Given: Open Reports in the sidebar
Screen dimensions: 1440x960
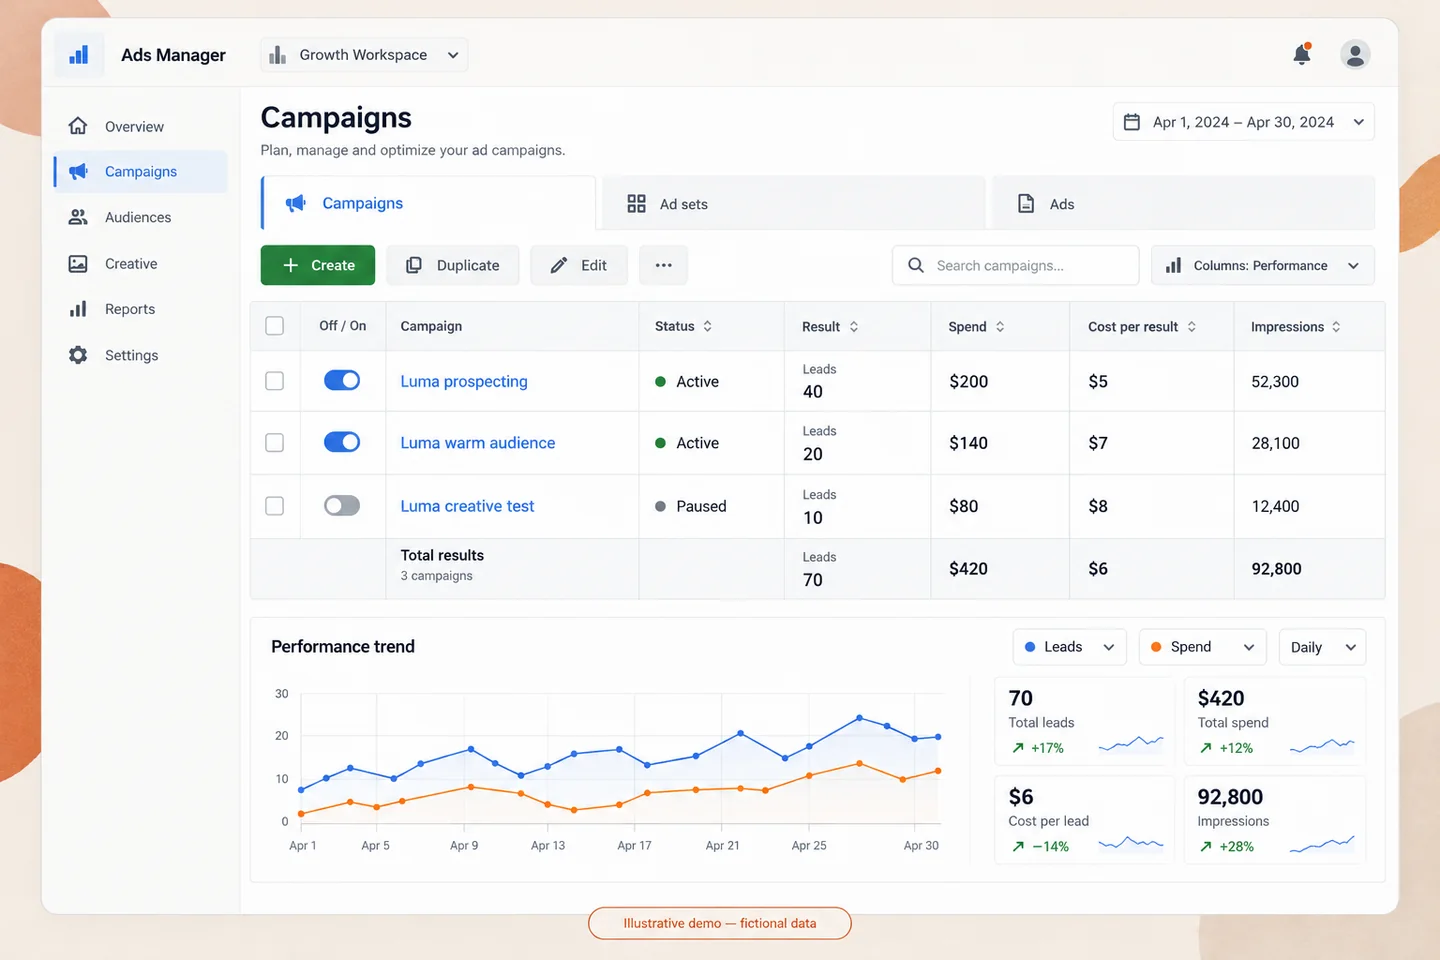Looking at the screenshot, I should tap(140, 309).
